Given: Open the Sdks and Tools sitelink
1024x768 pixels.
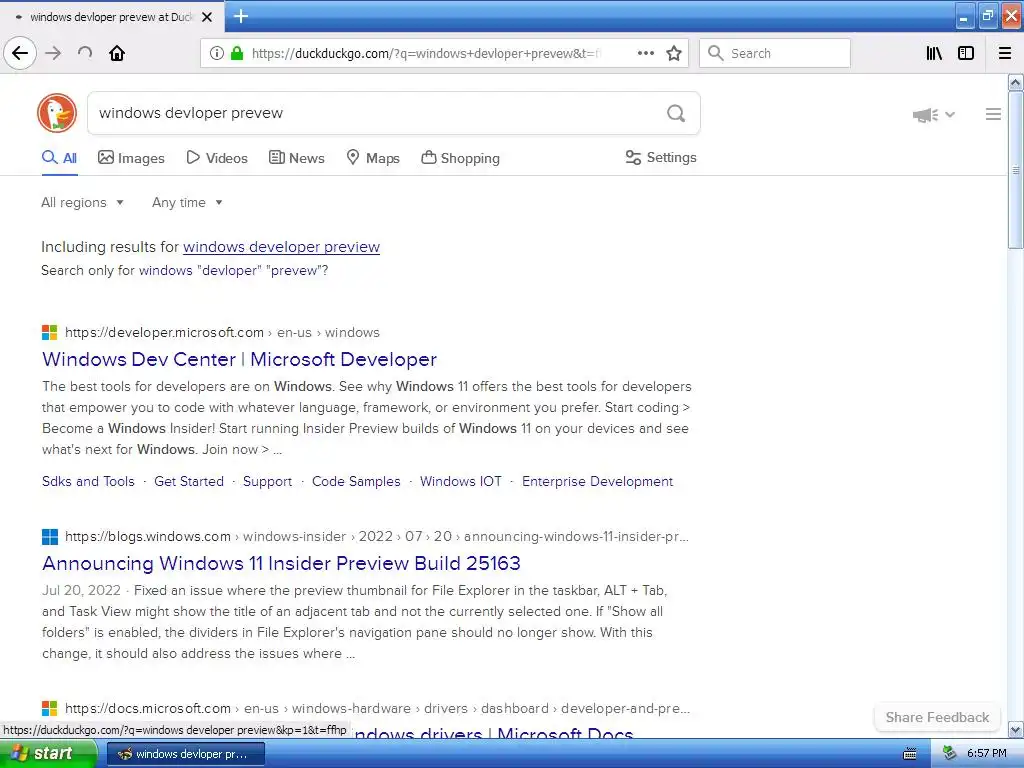Looking at the screenshot, I should click(x=88, y=481).
